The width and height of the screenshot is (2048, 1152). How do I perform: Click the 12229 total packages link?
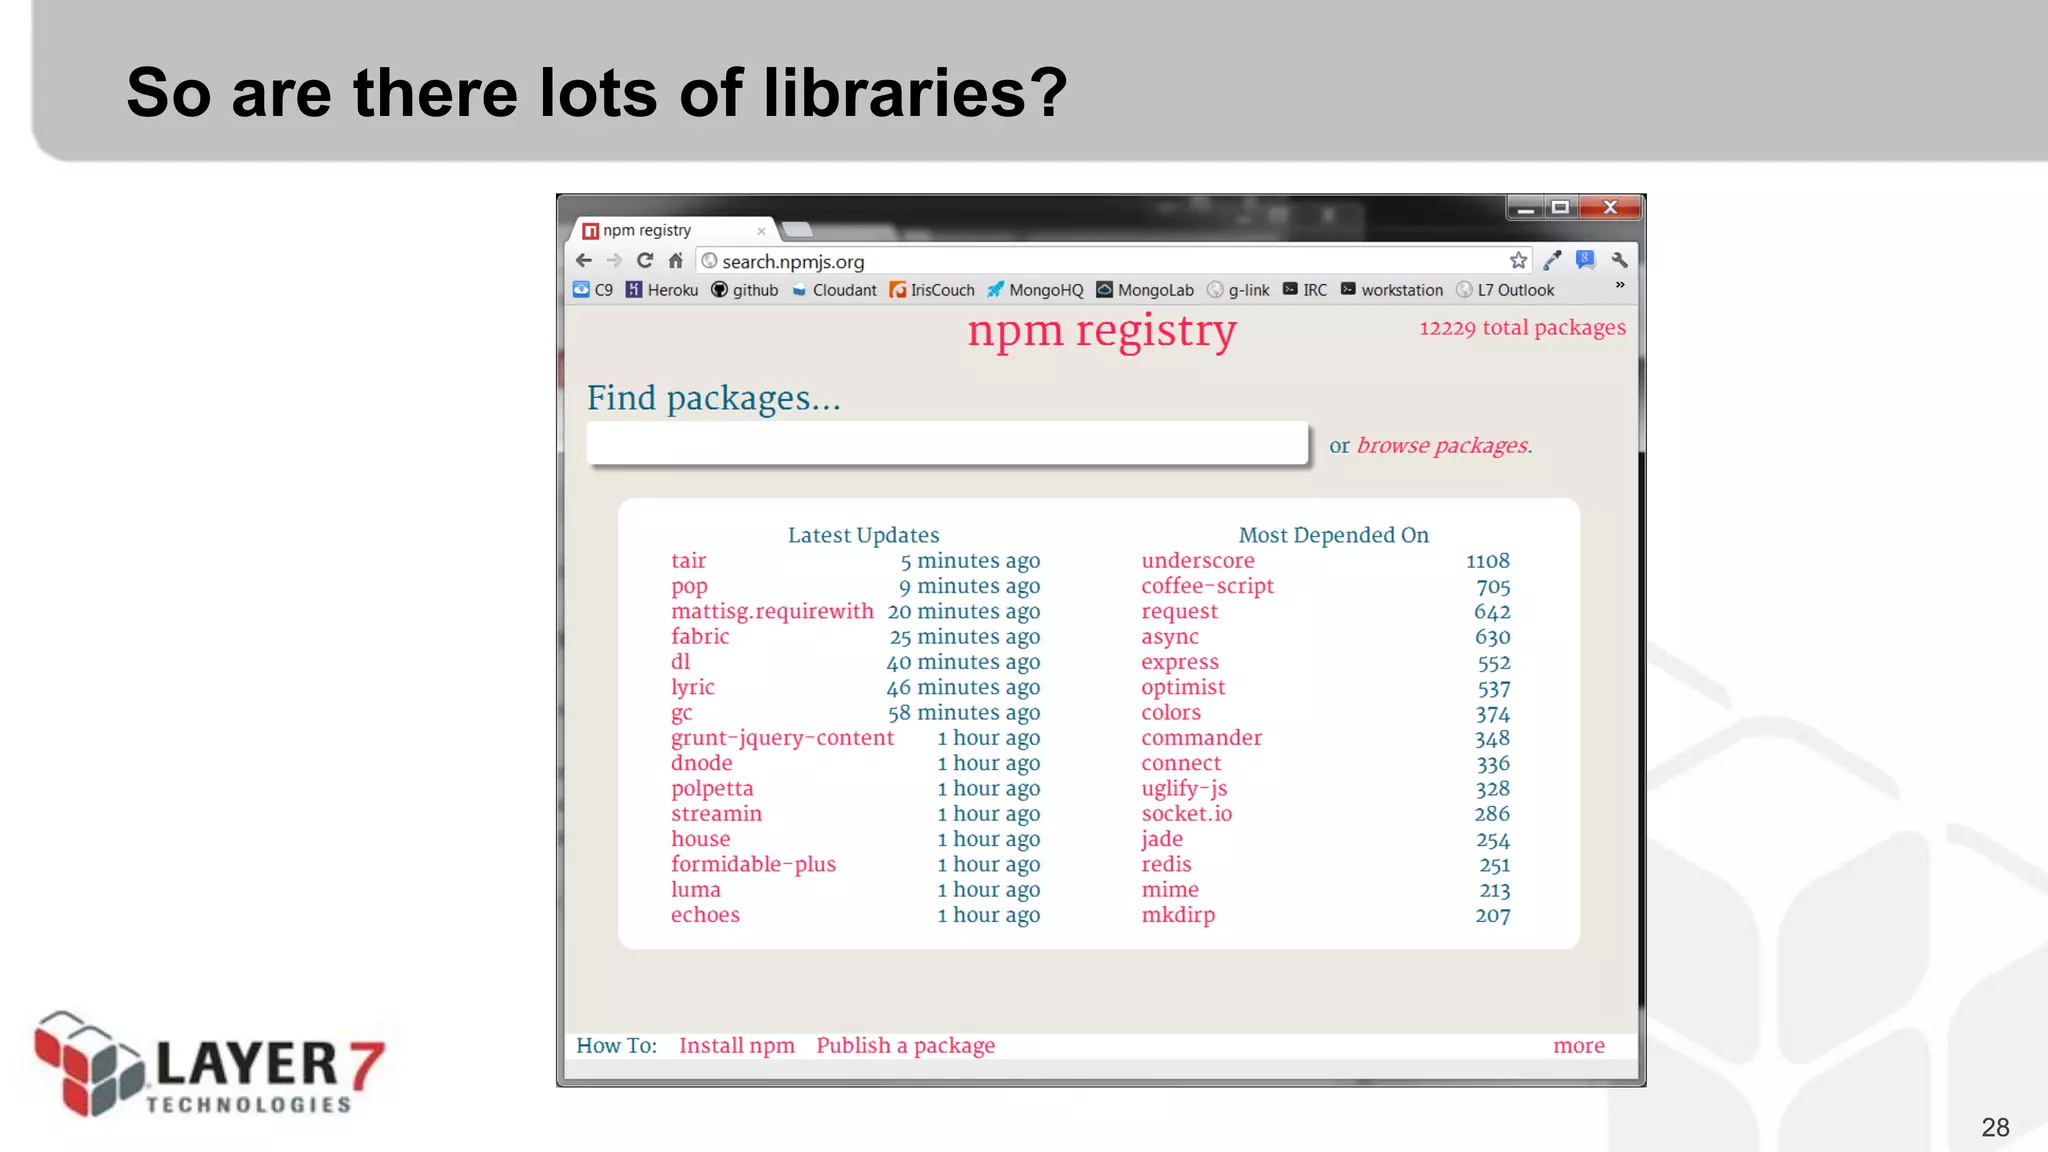click(x=1522, y=328)
